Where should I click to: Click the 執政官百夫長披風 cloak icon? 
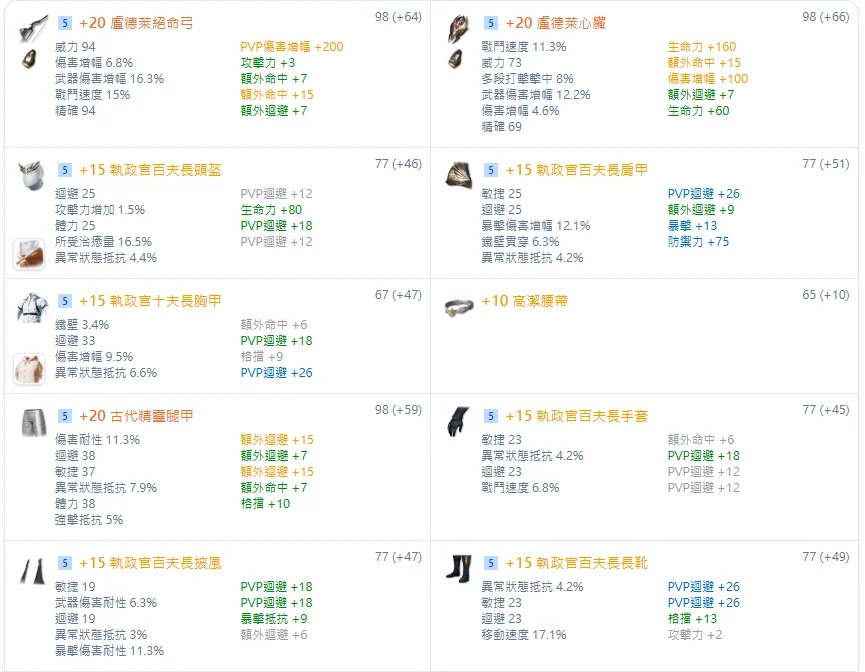click(29, 570)
